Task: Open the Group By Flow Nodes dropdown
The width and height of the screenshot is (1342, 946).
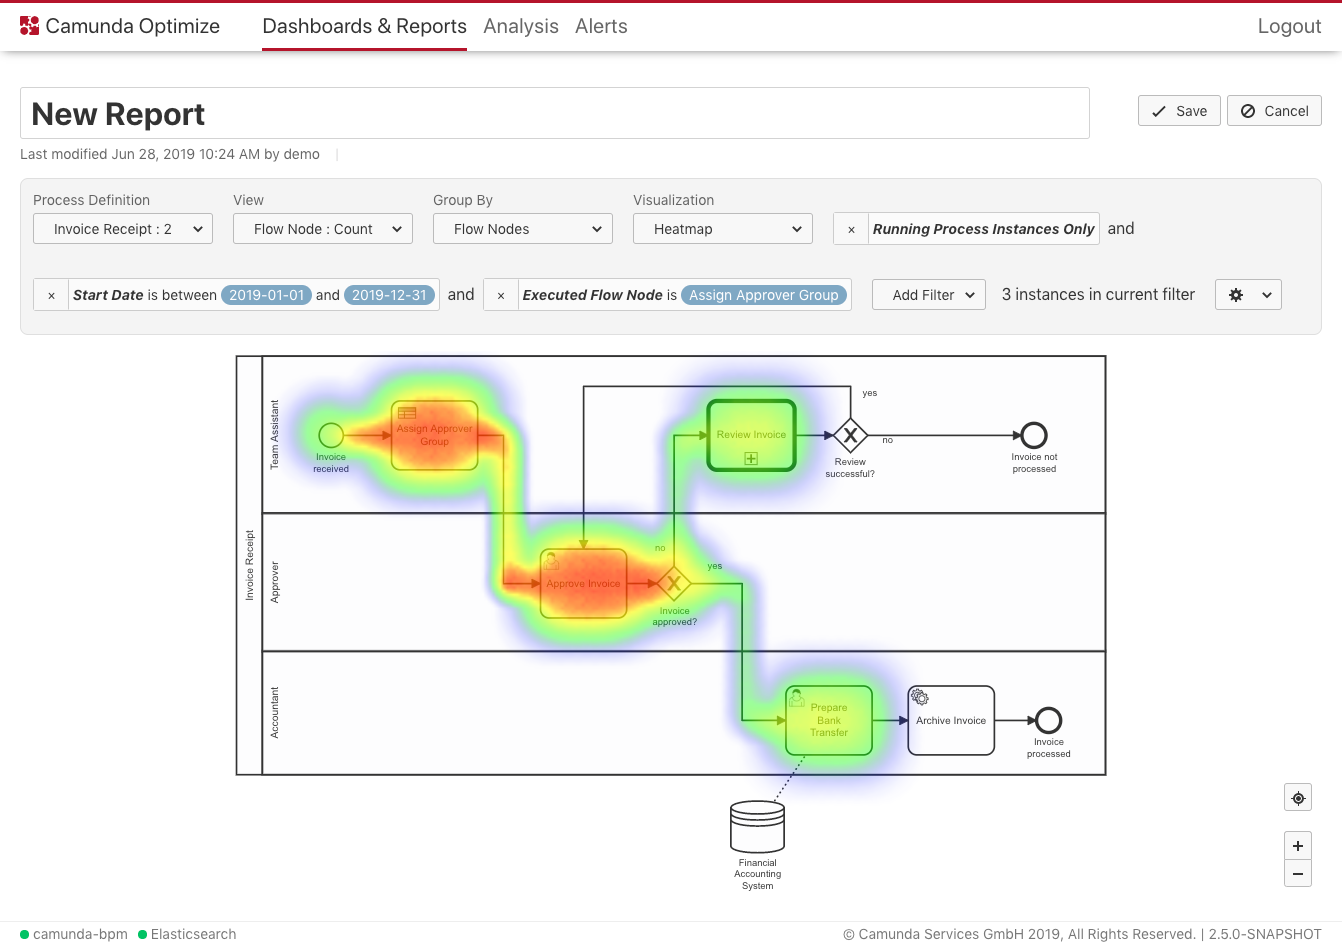Action: 523,229
